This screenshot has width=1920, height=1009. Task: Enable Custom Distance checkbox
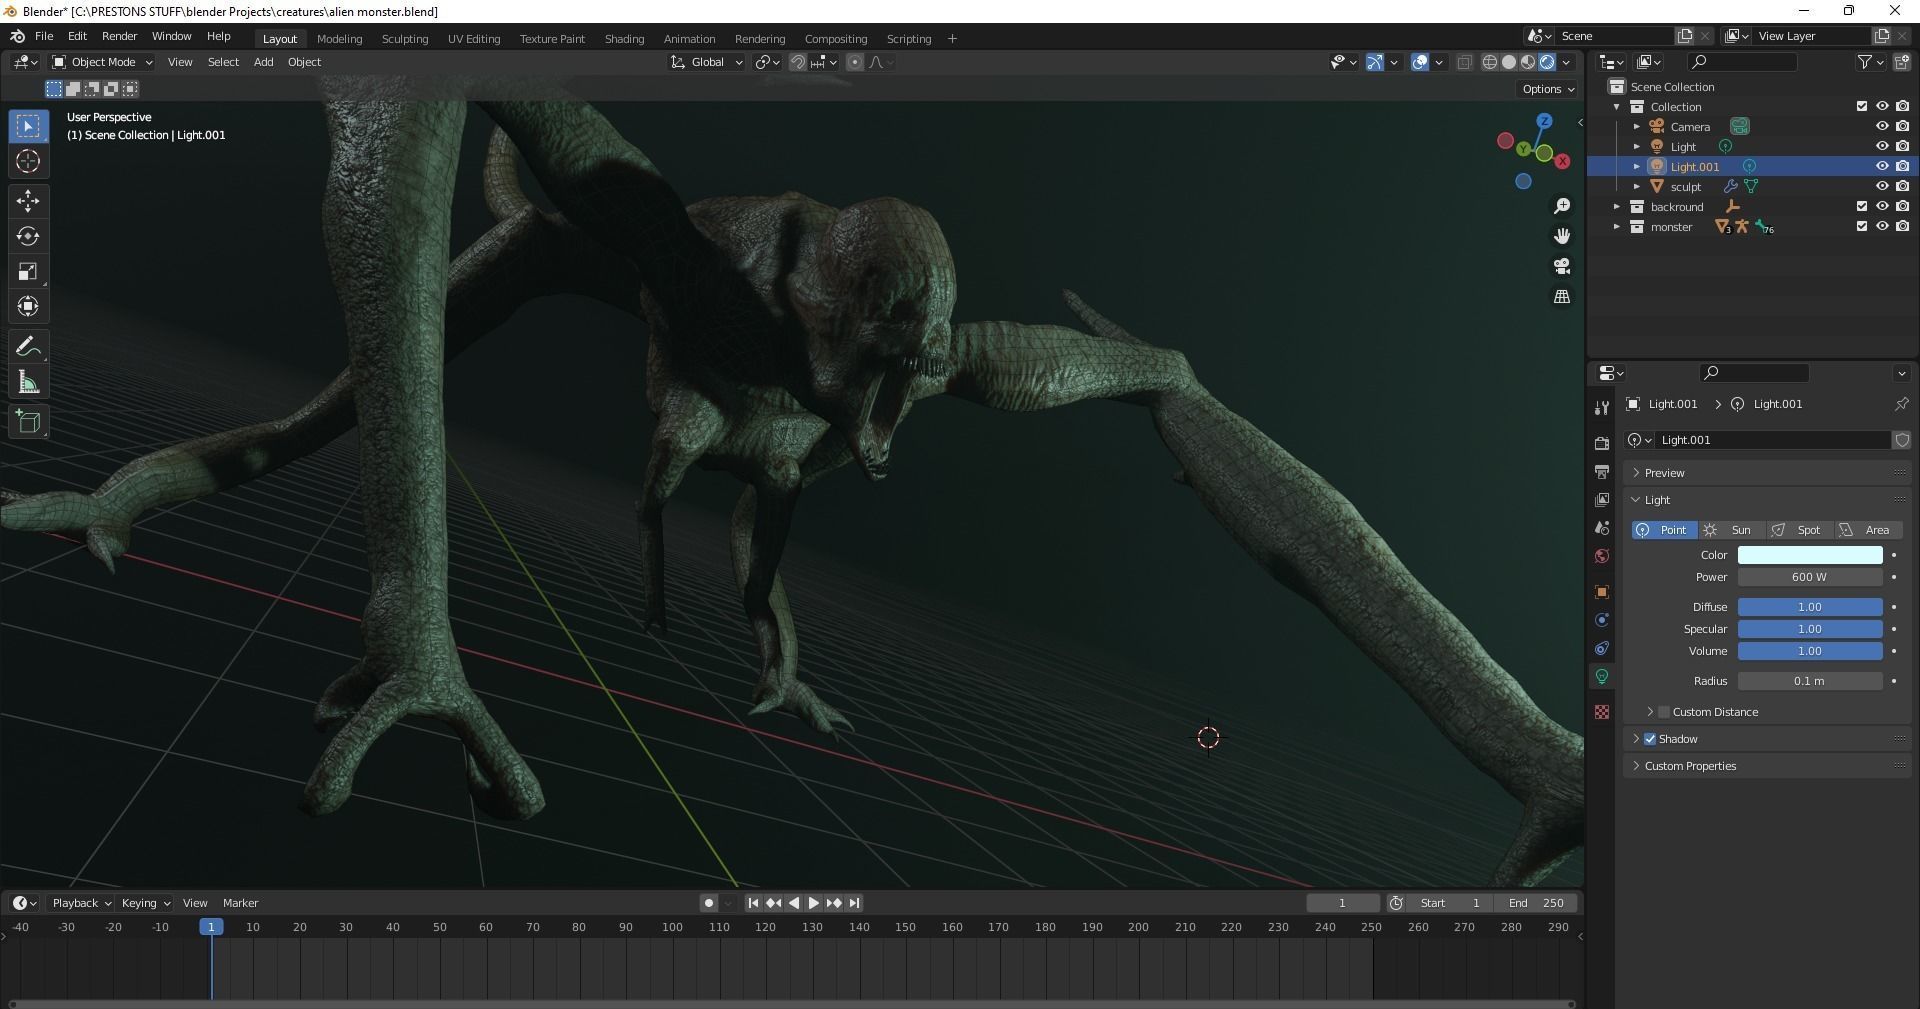pos(1664,712)
